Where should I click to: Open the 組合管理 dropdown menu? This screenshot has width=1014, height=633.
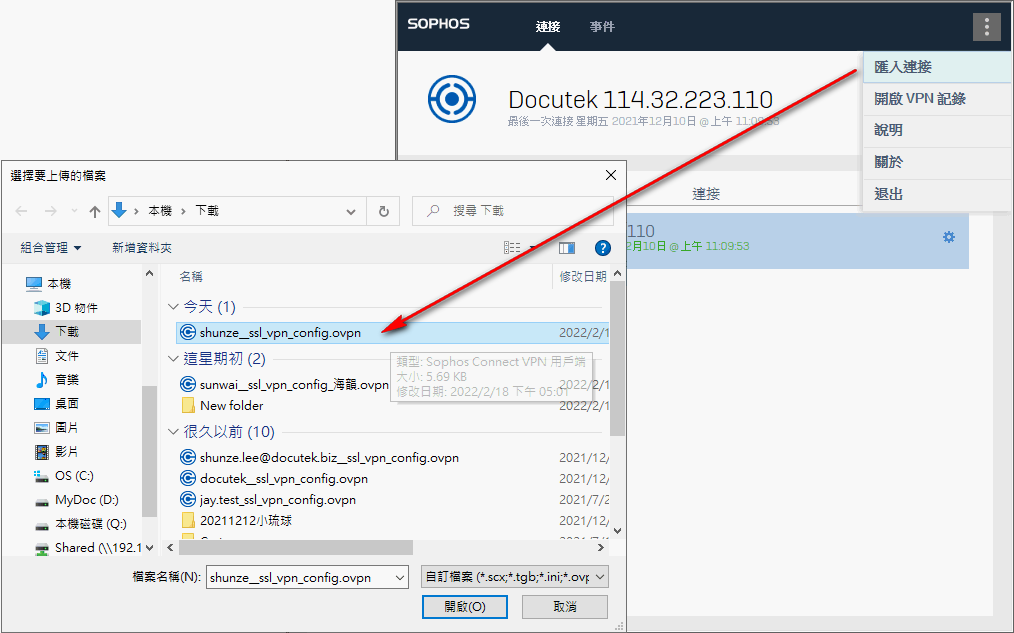[50, 248]
